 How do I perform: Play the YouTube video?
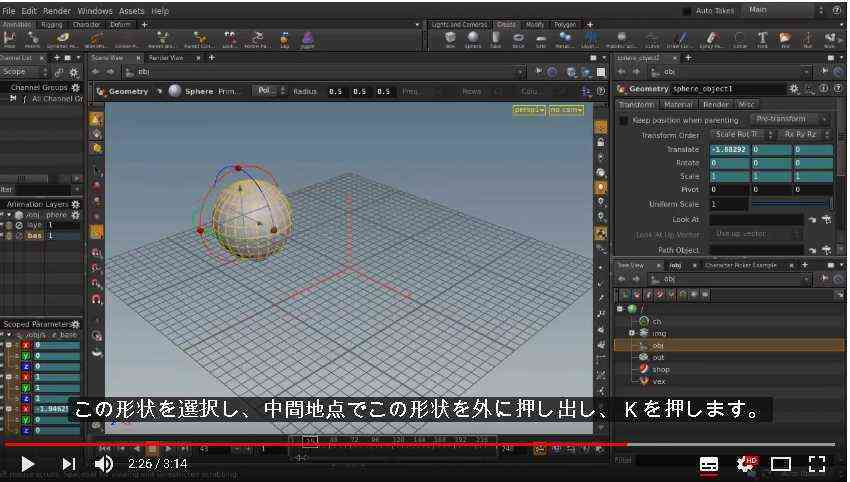coord(27,464)
